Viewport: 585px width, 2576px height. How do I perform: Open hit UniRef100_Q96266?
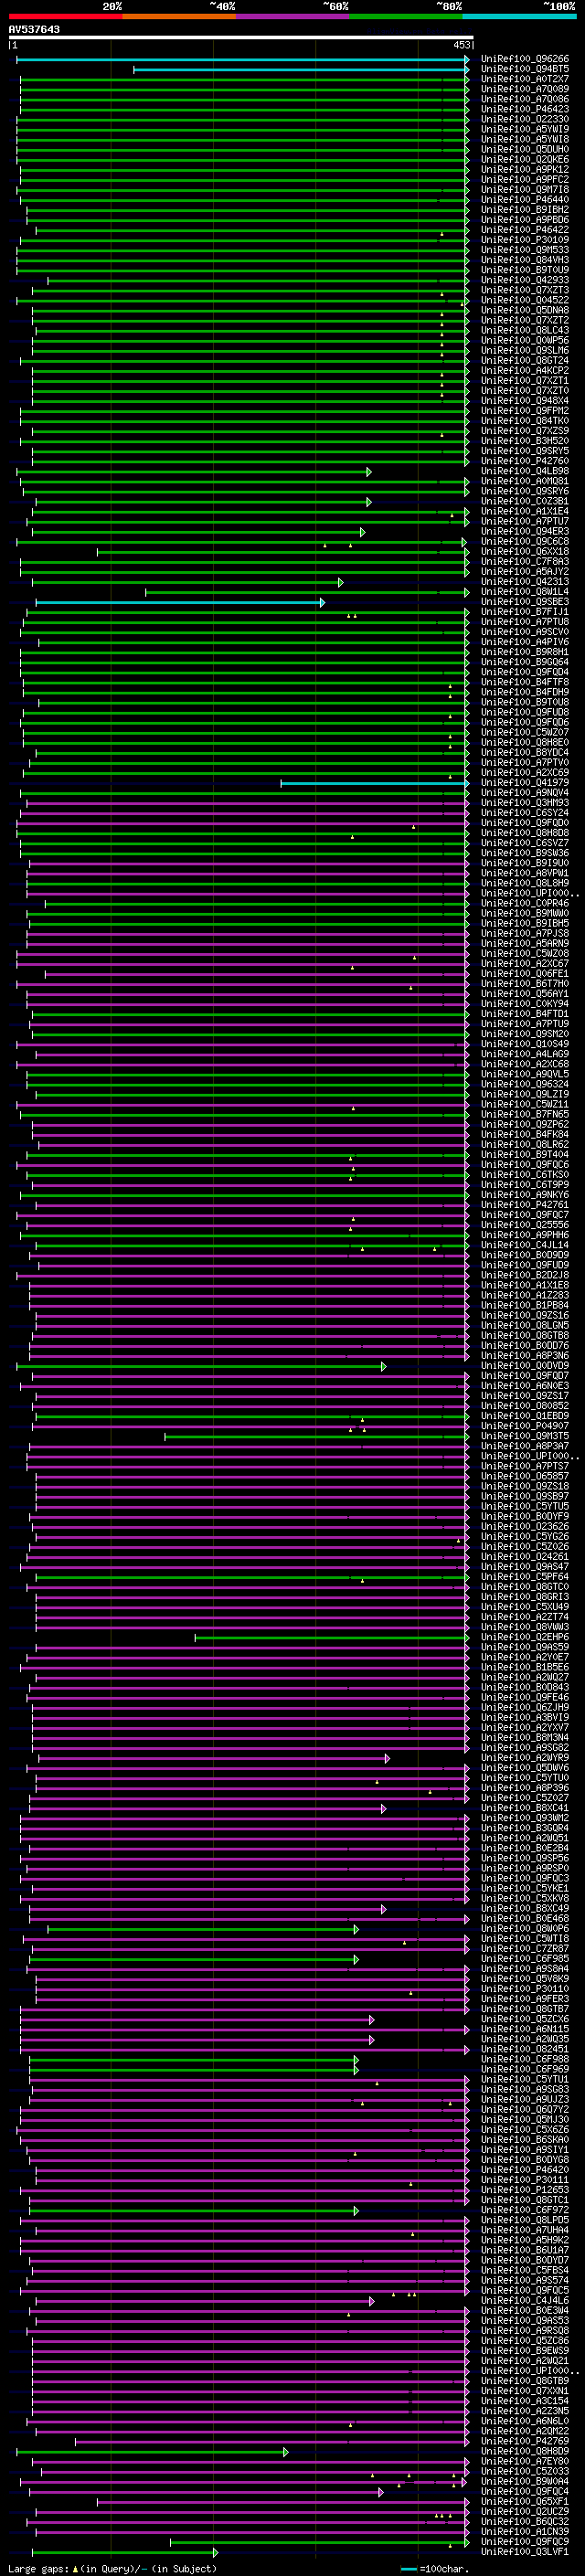(525, 59)
